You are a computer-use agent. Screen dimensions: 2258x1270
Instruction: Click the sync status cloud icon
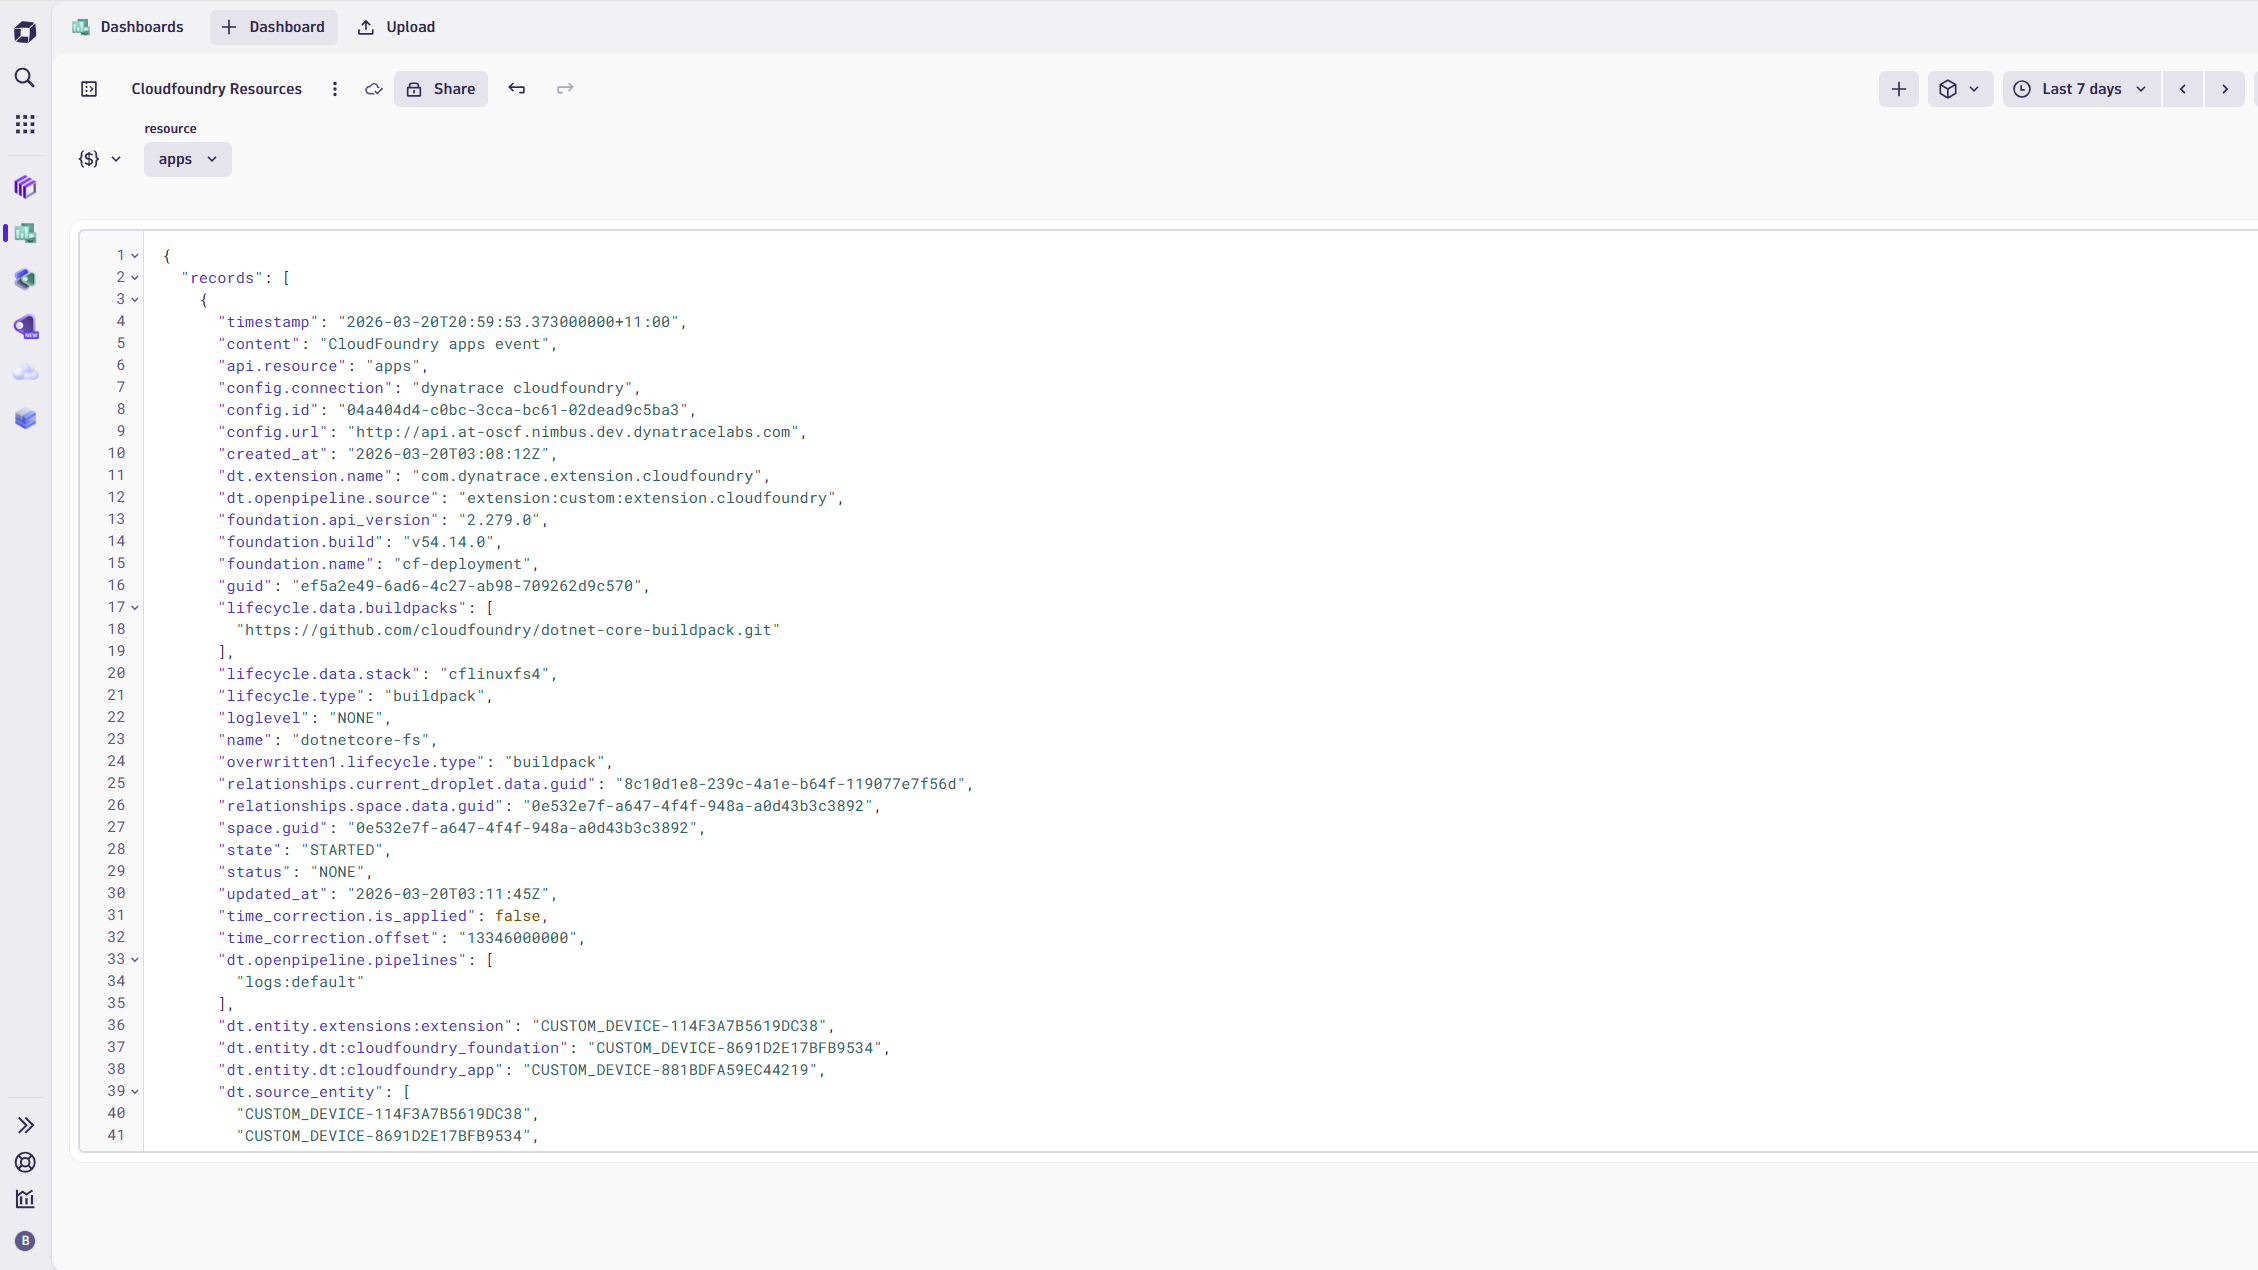[373, 89]
